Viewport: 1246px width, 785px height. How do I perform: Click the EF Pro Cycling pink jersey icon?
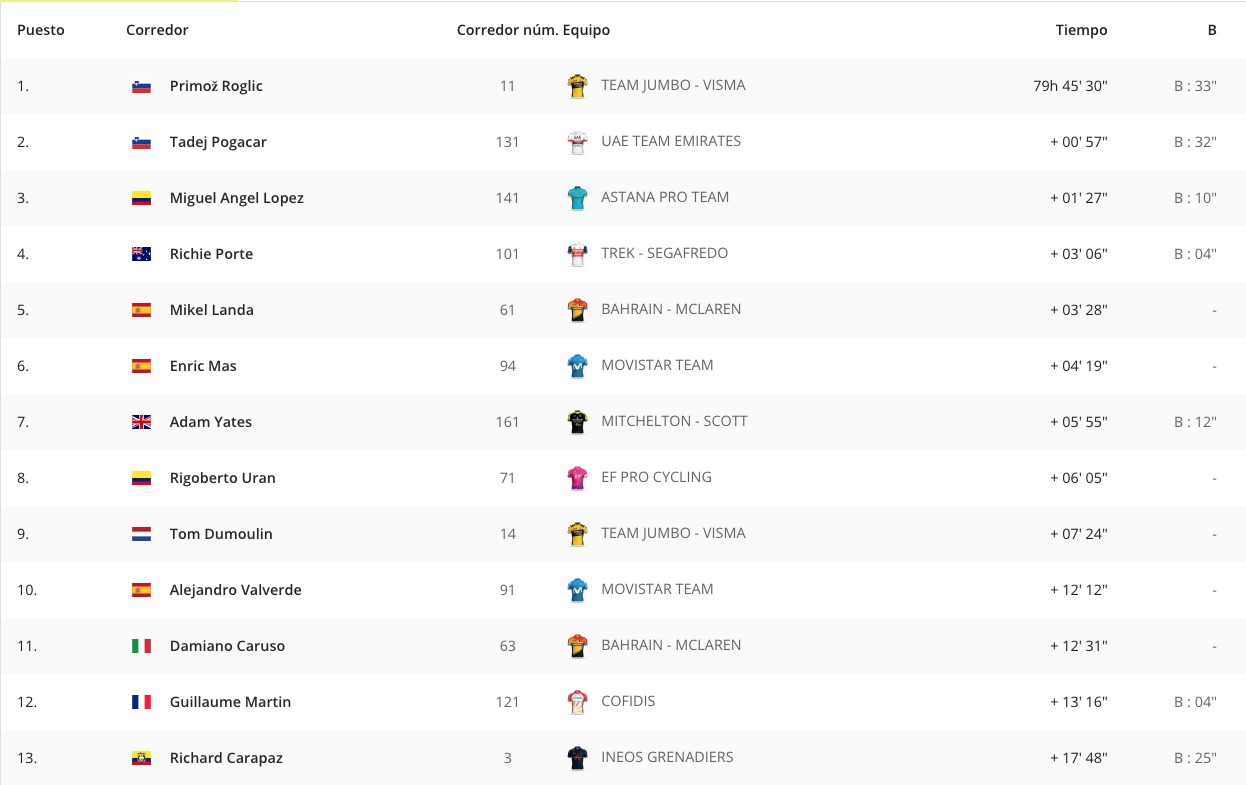tap(577, 478)
